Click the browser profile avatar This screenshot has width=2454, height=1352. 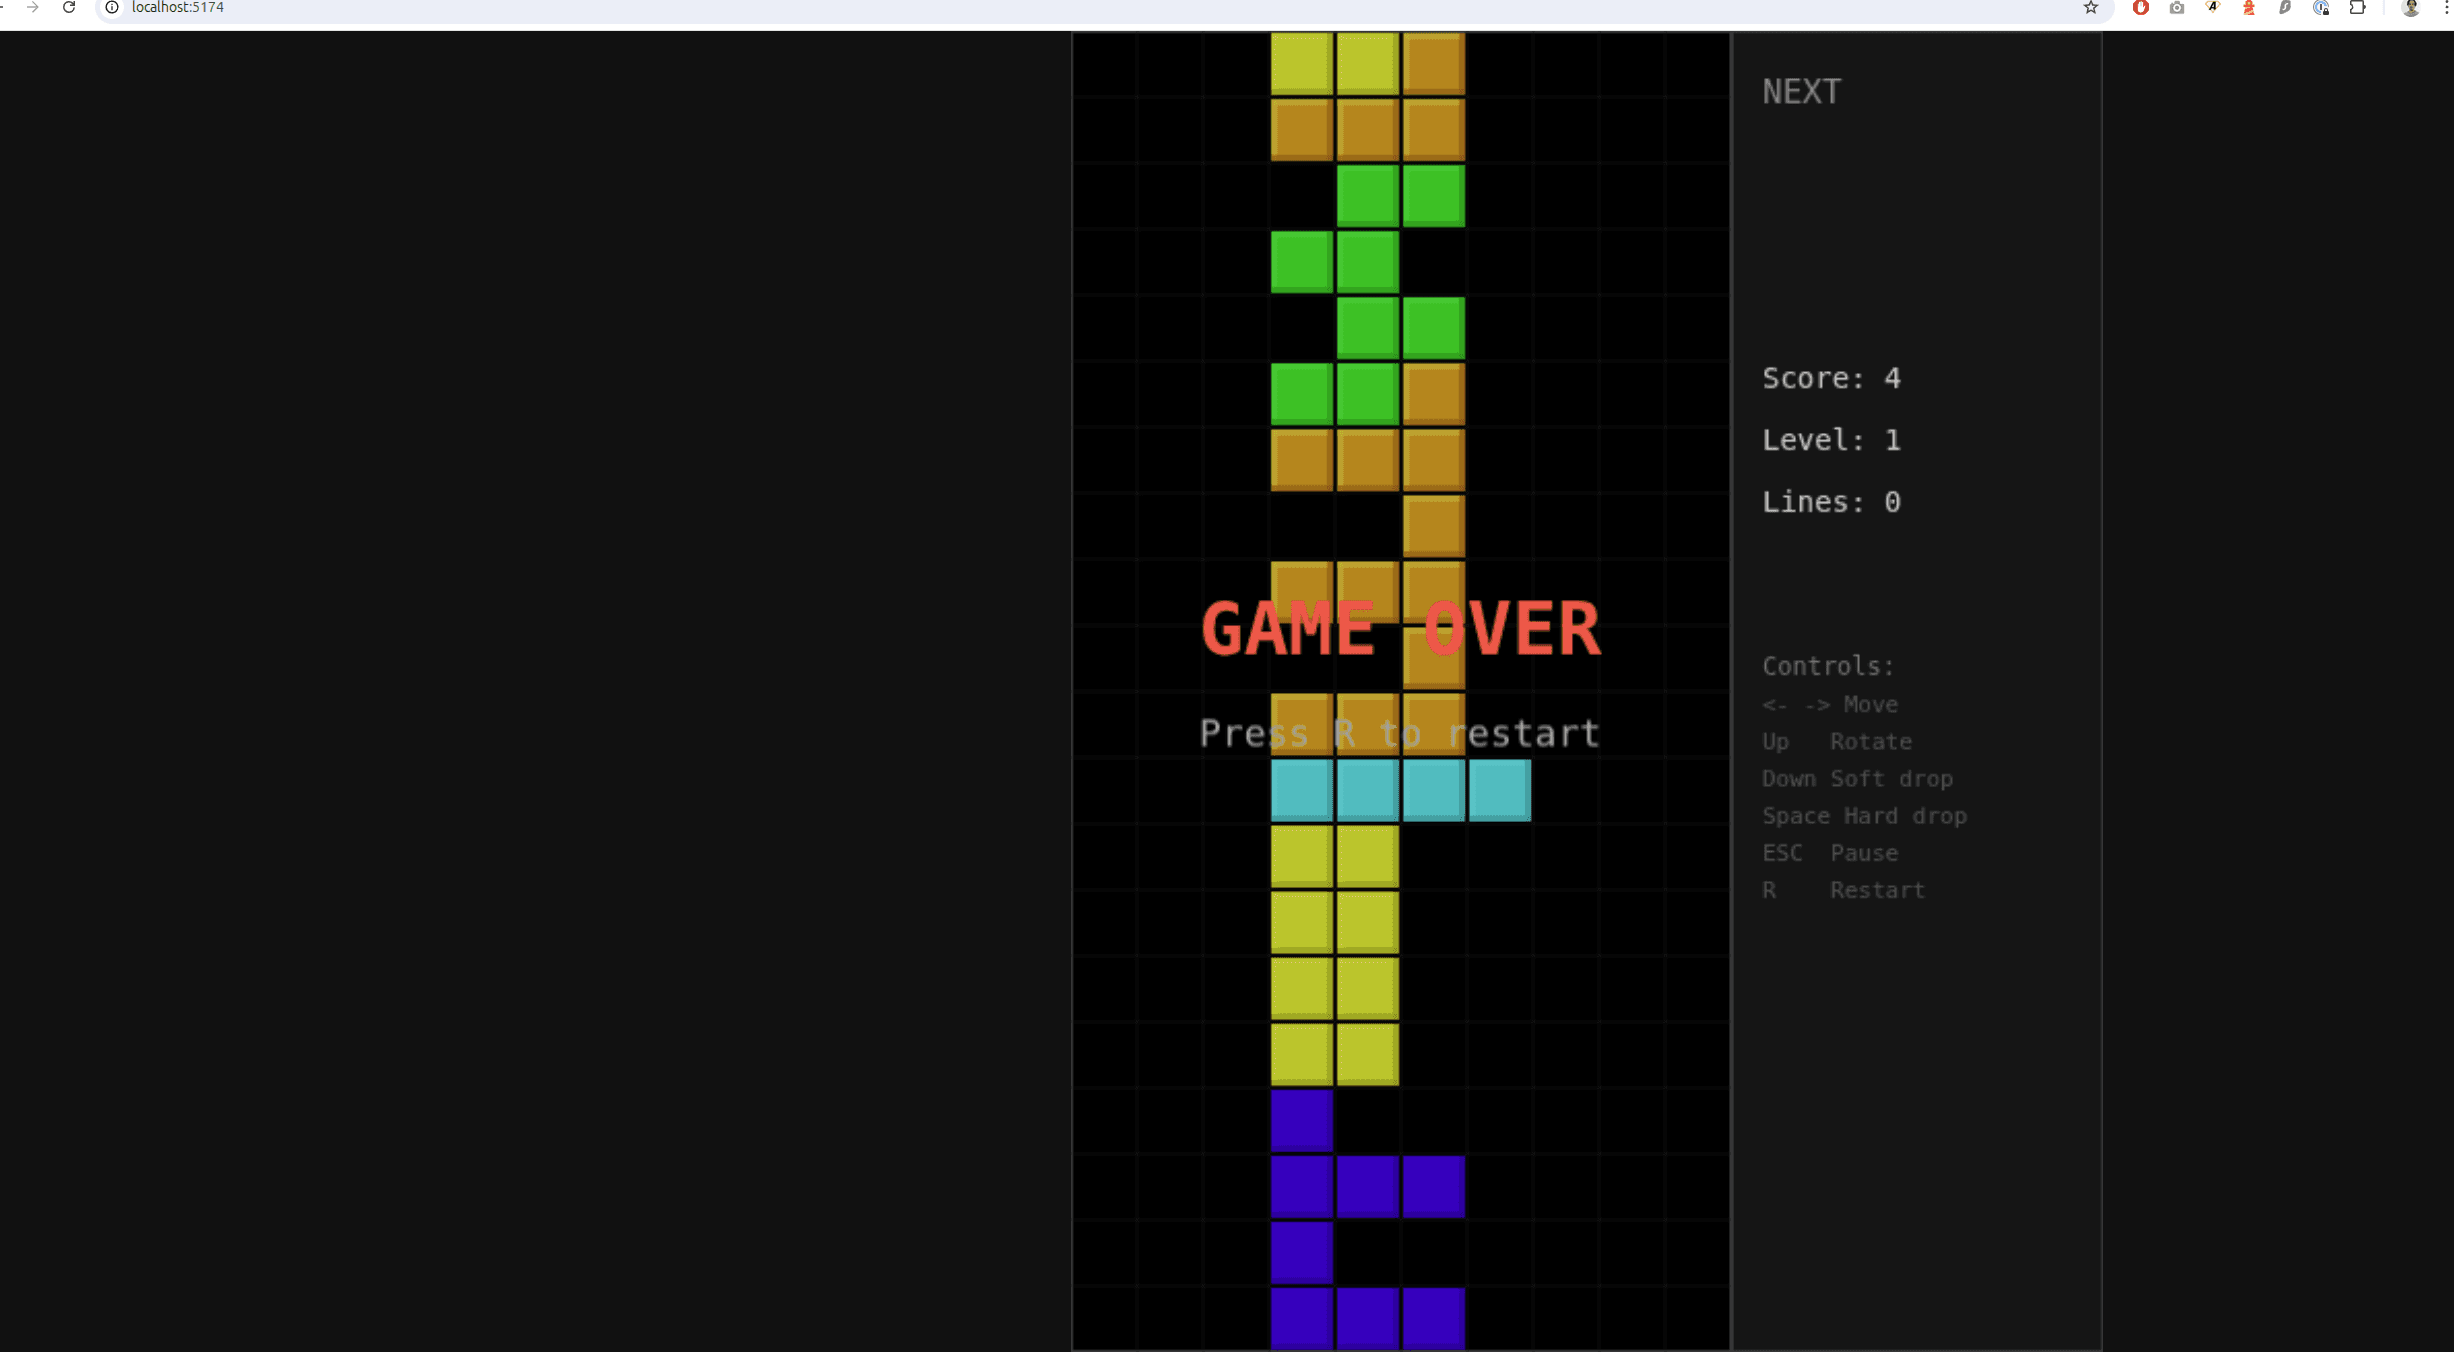point(2410,7)
